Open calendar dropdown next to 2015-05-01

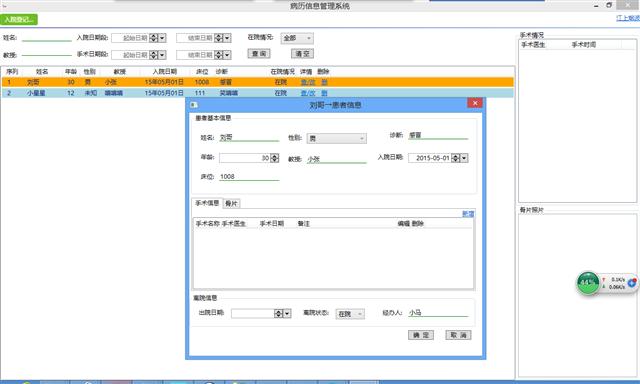pyautogui.click(x=464, y=158)
